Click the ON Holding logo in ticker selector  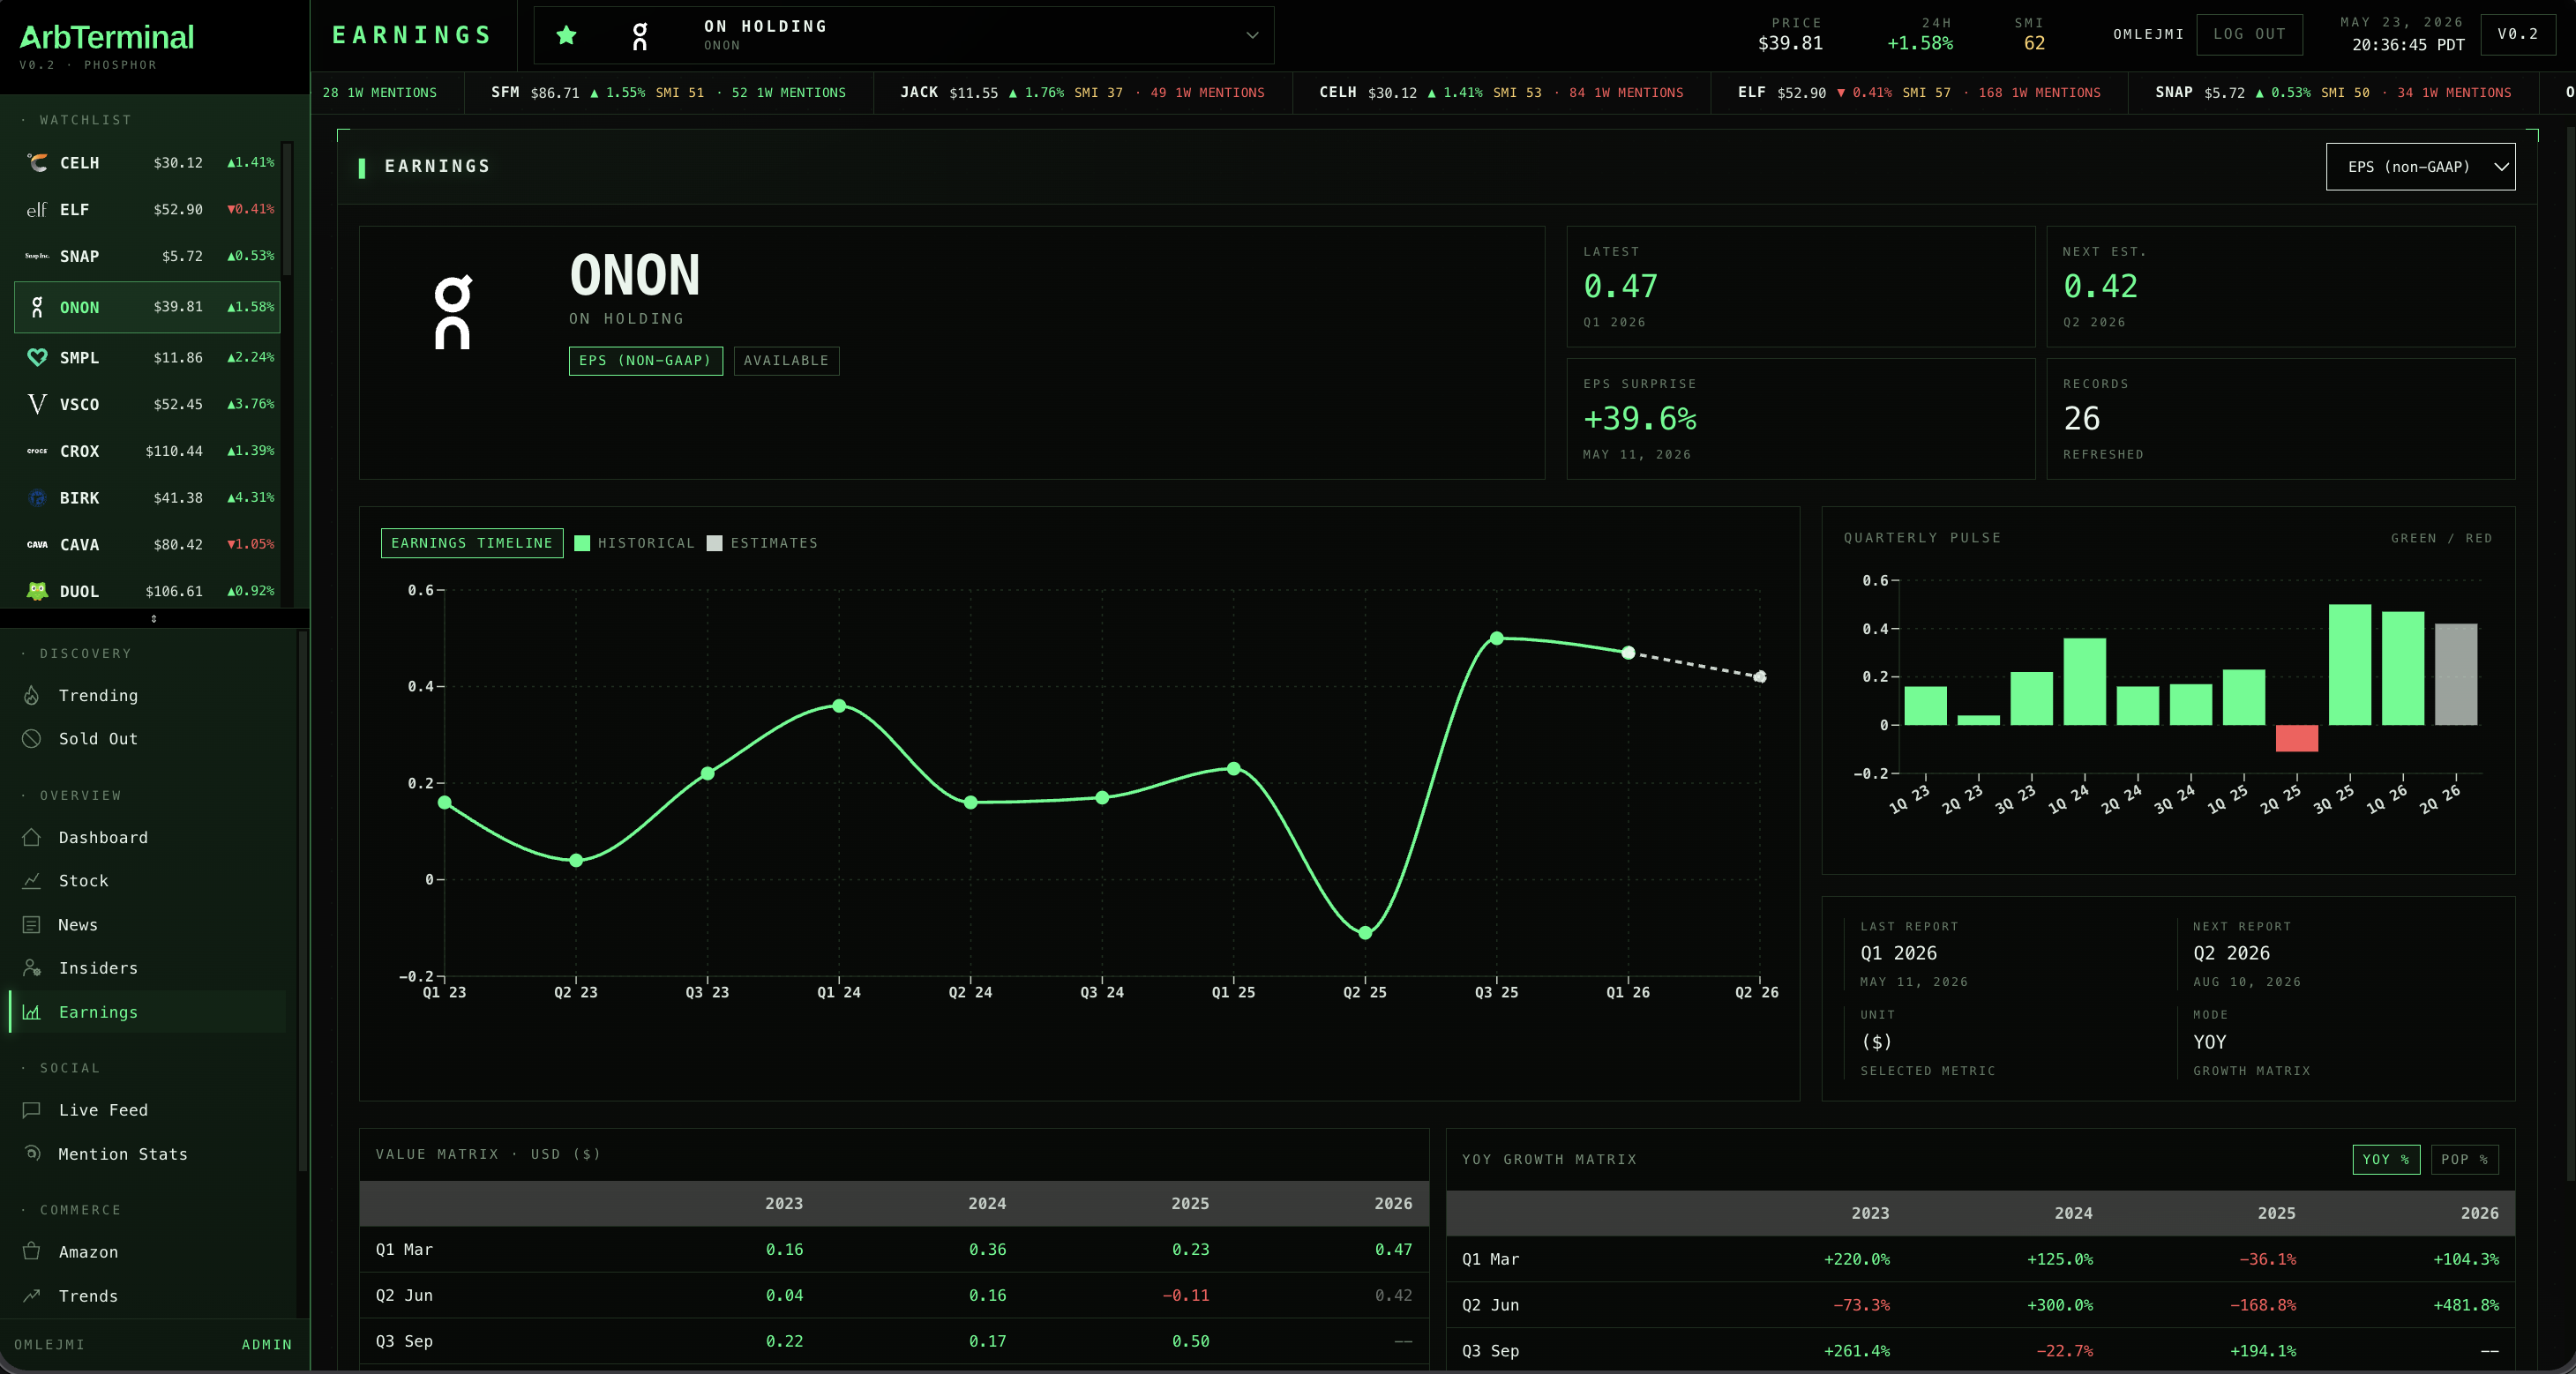coord(640,36)
